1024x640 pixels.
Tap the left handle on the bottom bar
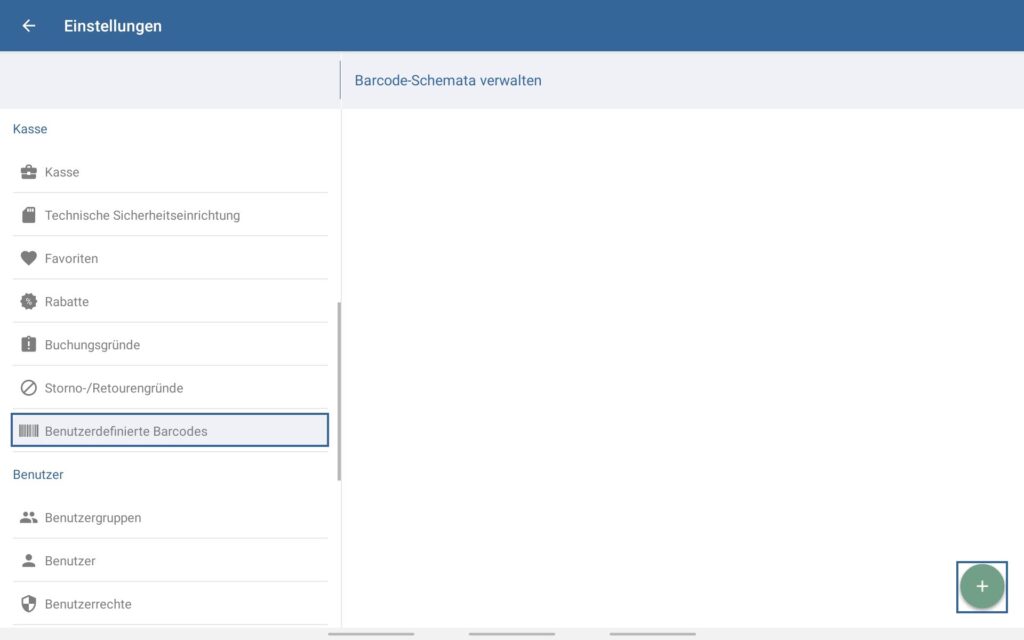click(x=371, y=634)
